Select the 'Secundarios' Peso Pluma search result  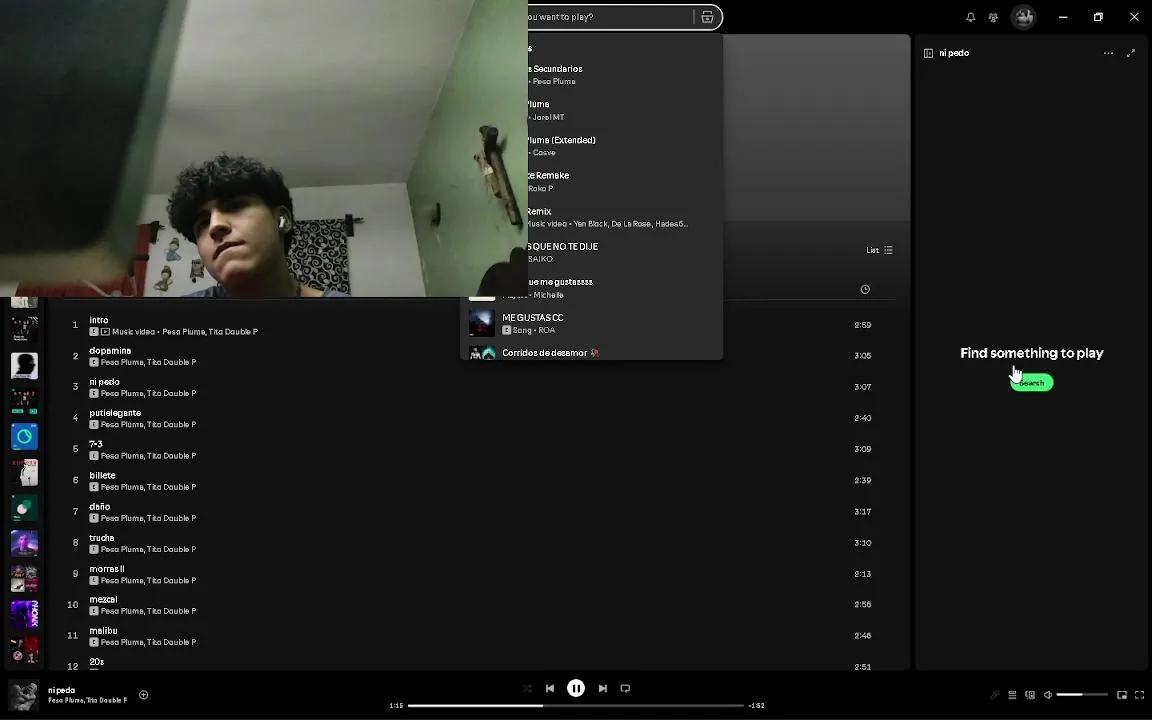click(x=624, y=75)
